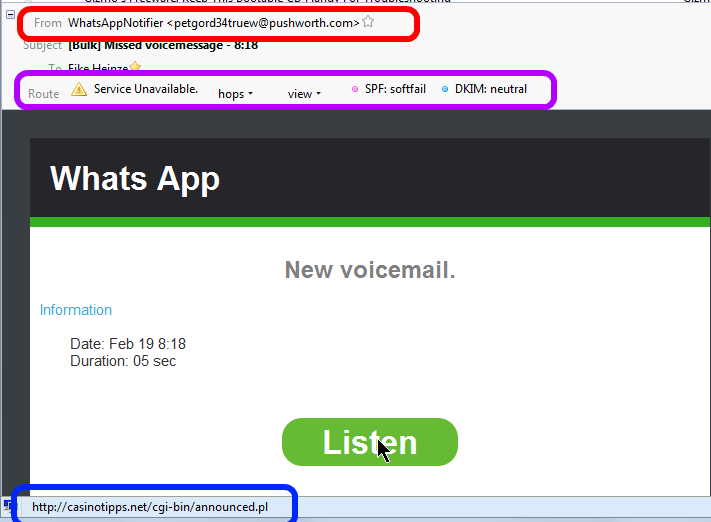Click the Duration: 05 sec text

(123, 361)
